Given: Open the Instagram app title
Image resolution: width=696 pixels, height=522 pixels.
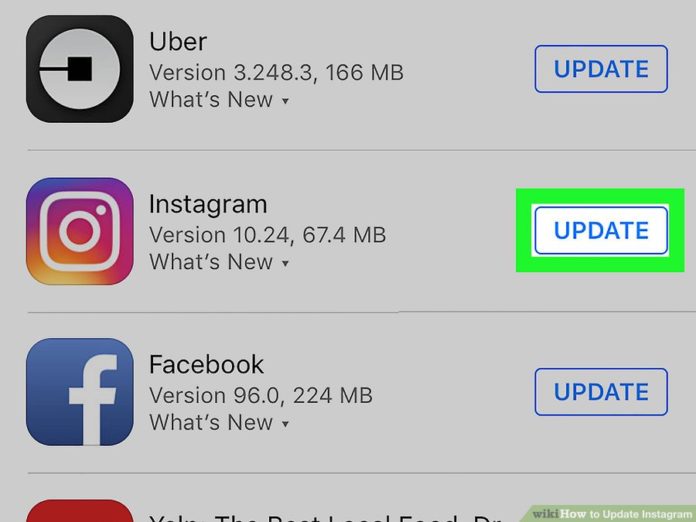Looking at the screenshot, I should click(x=208, y=205).
